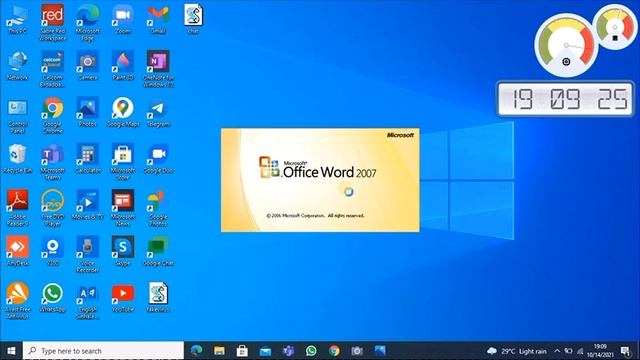The height and width of the screenshot is (360, 640).
Task: Select the Recycle Bin desktop icon
Action: [x=18, y=159]
